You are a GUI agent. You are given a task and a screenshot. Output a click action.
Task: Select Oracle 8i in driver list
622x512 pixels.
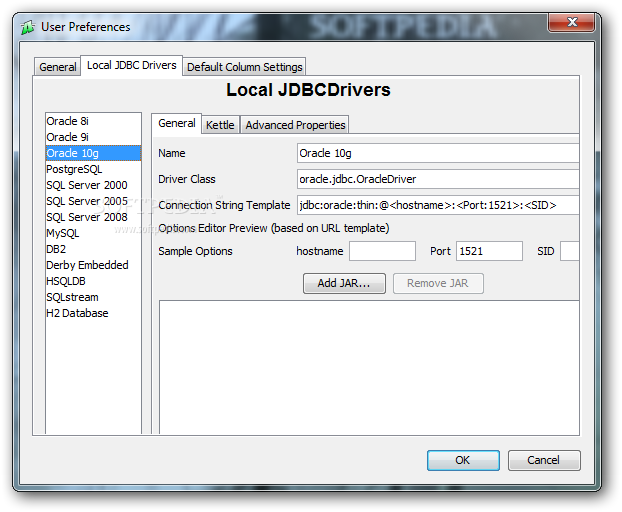[x=93, y=121]
